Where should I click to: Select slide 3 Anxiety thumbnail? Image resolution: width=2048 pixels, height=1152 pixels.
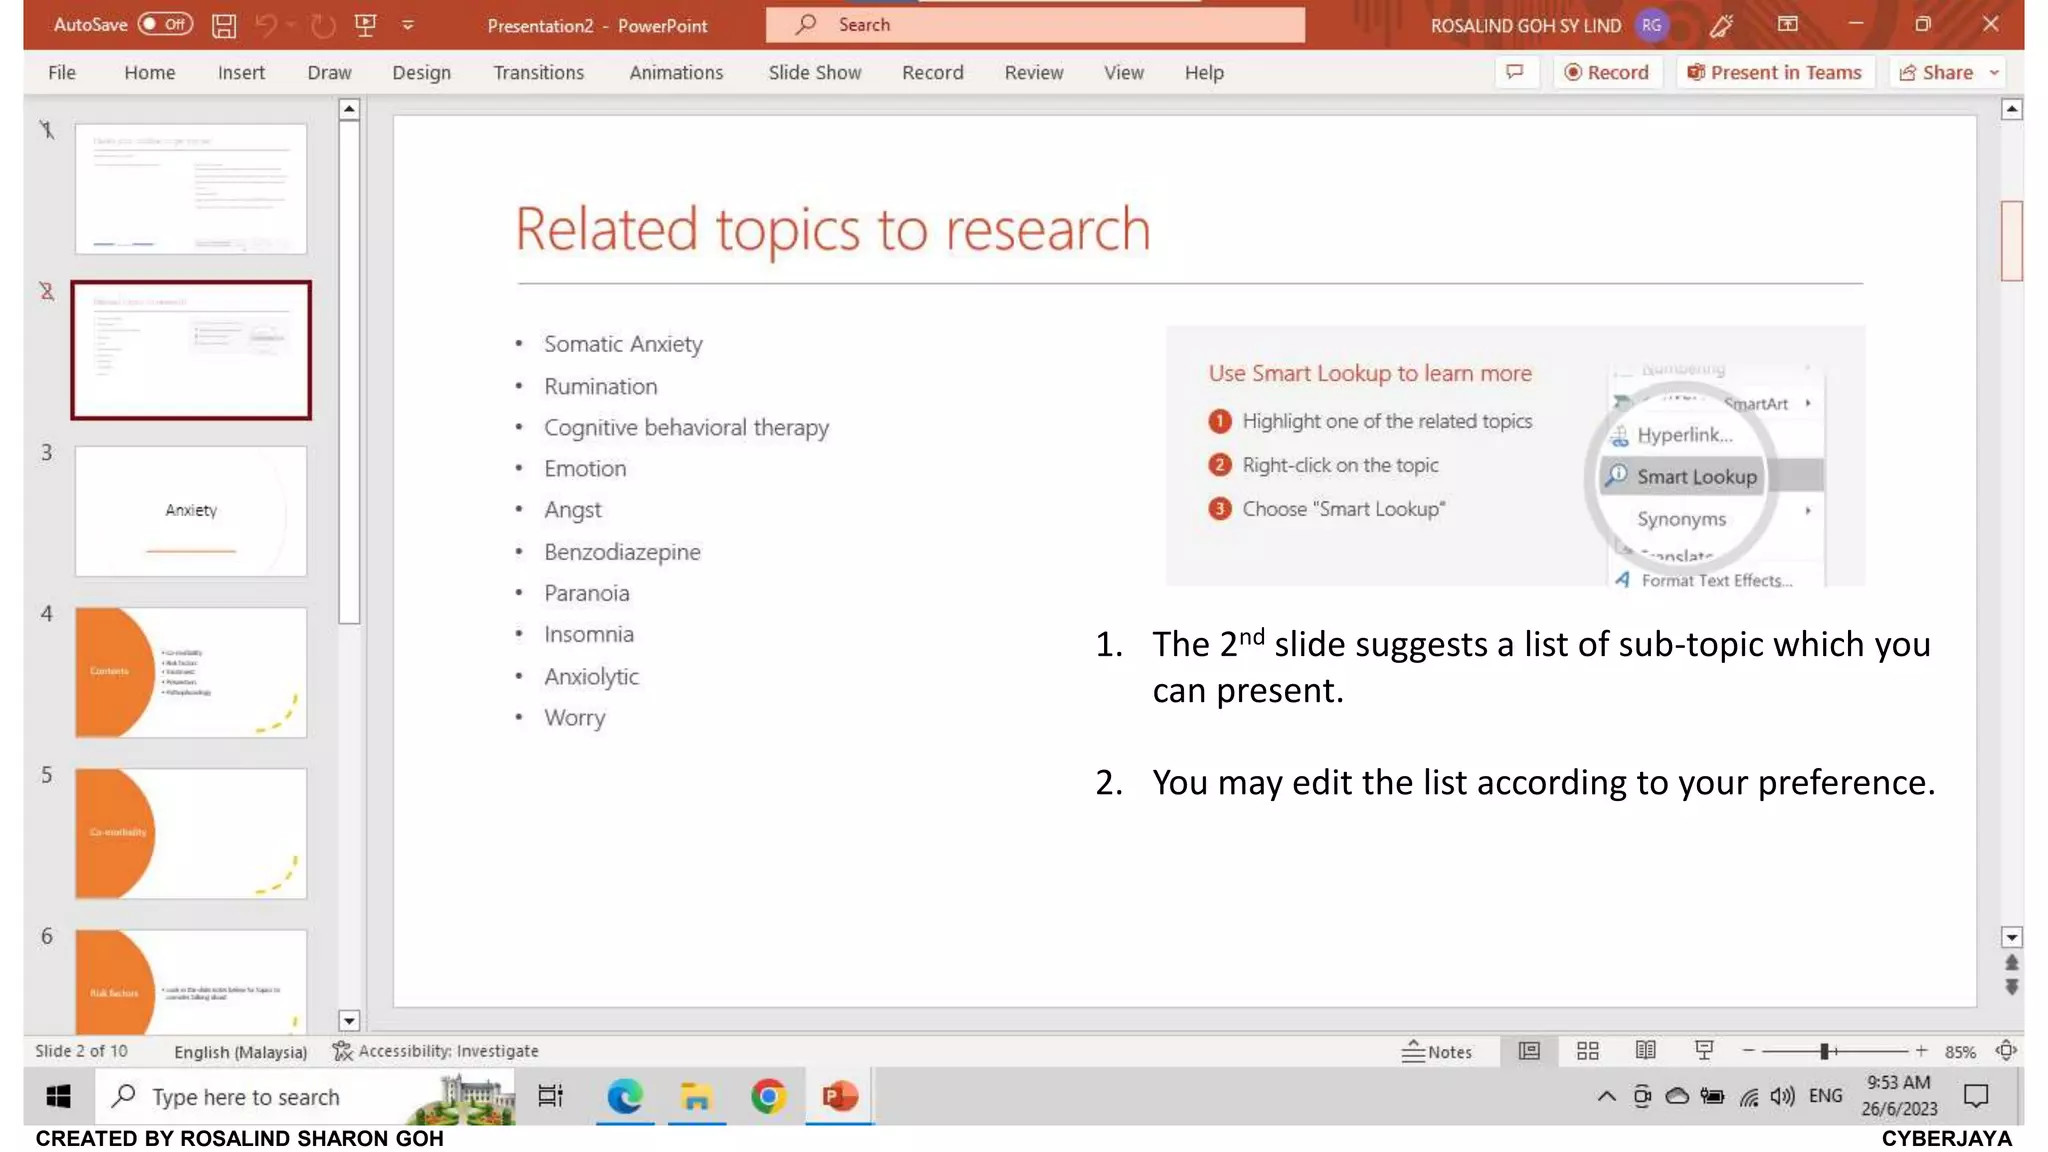coord(191,511)
